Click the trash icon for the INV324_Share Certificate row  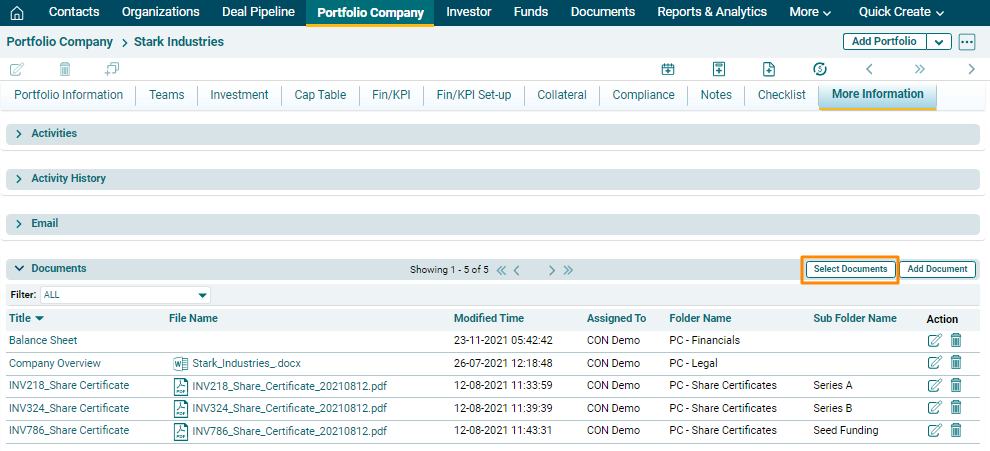tap(956, 408)
